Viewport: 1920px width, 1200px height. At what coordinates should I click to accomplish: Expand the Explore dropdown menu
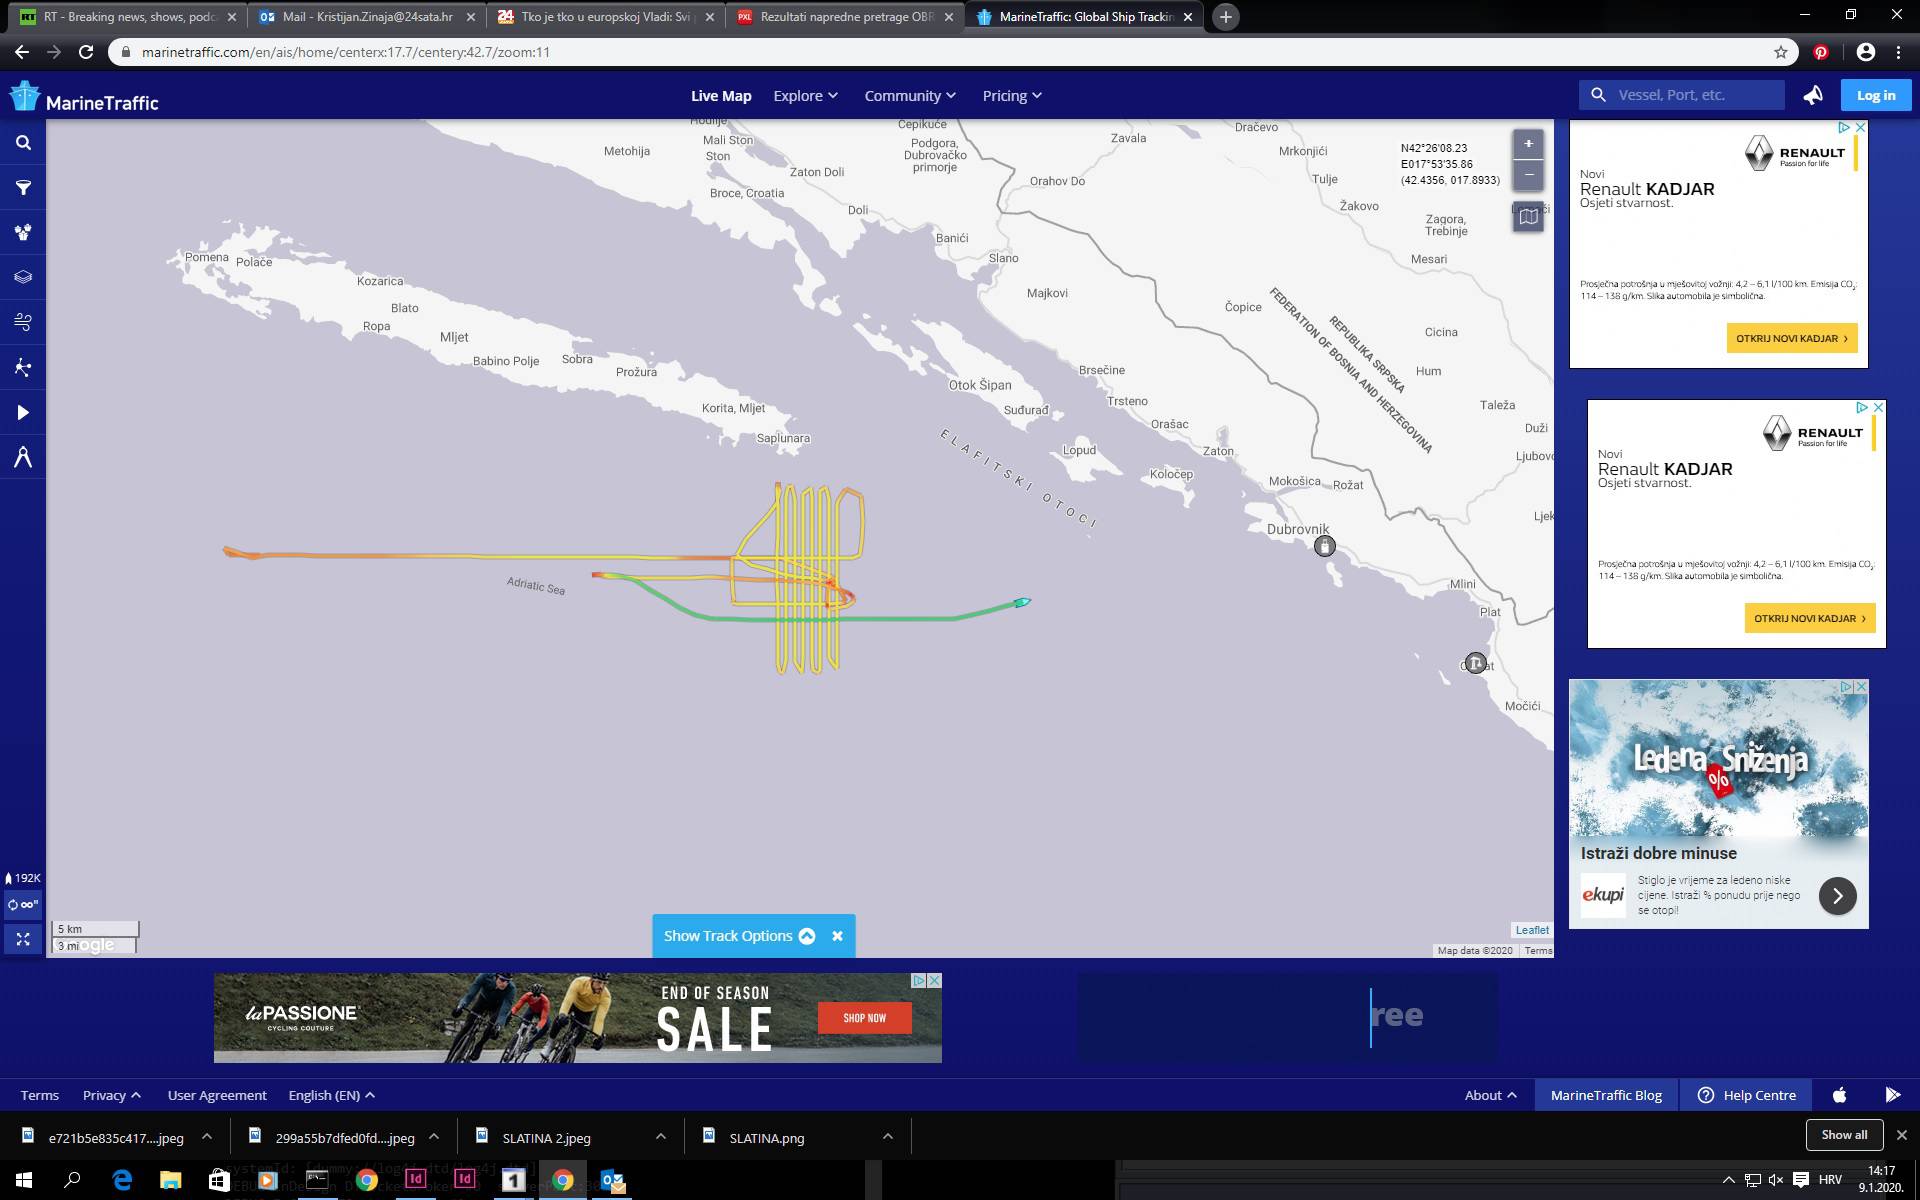point(804,94)
